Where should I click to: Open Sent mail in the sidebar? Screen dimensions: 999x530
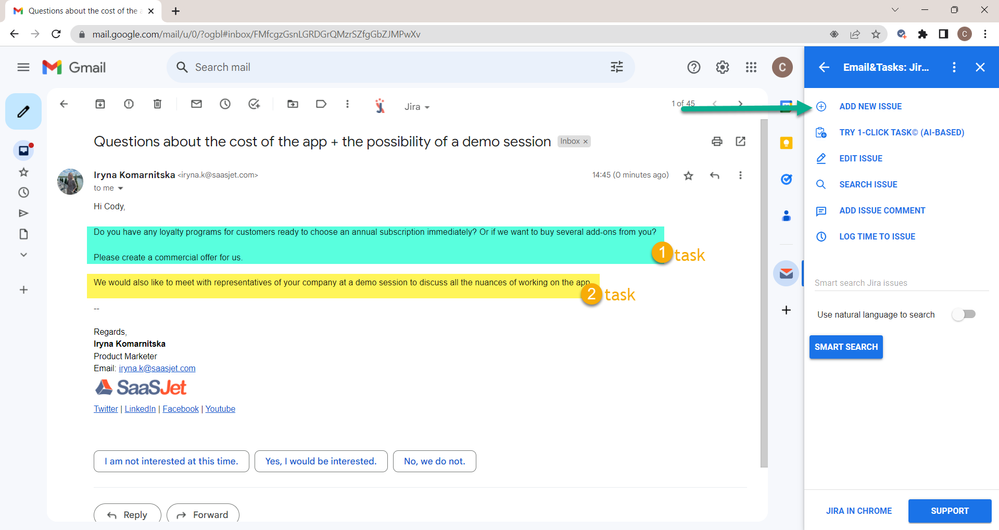click(x=24, y=213)
